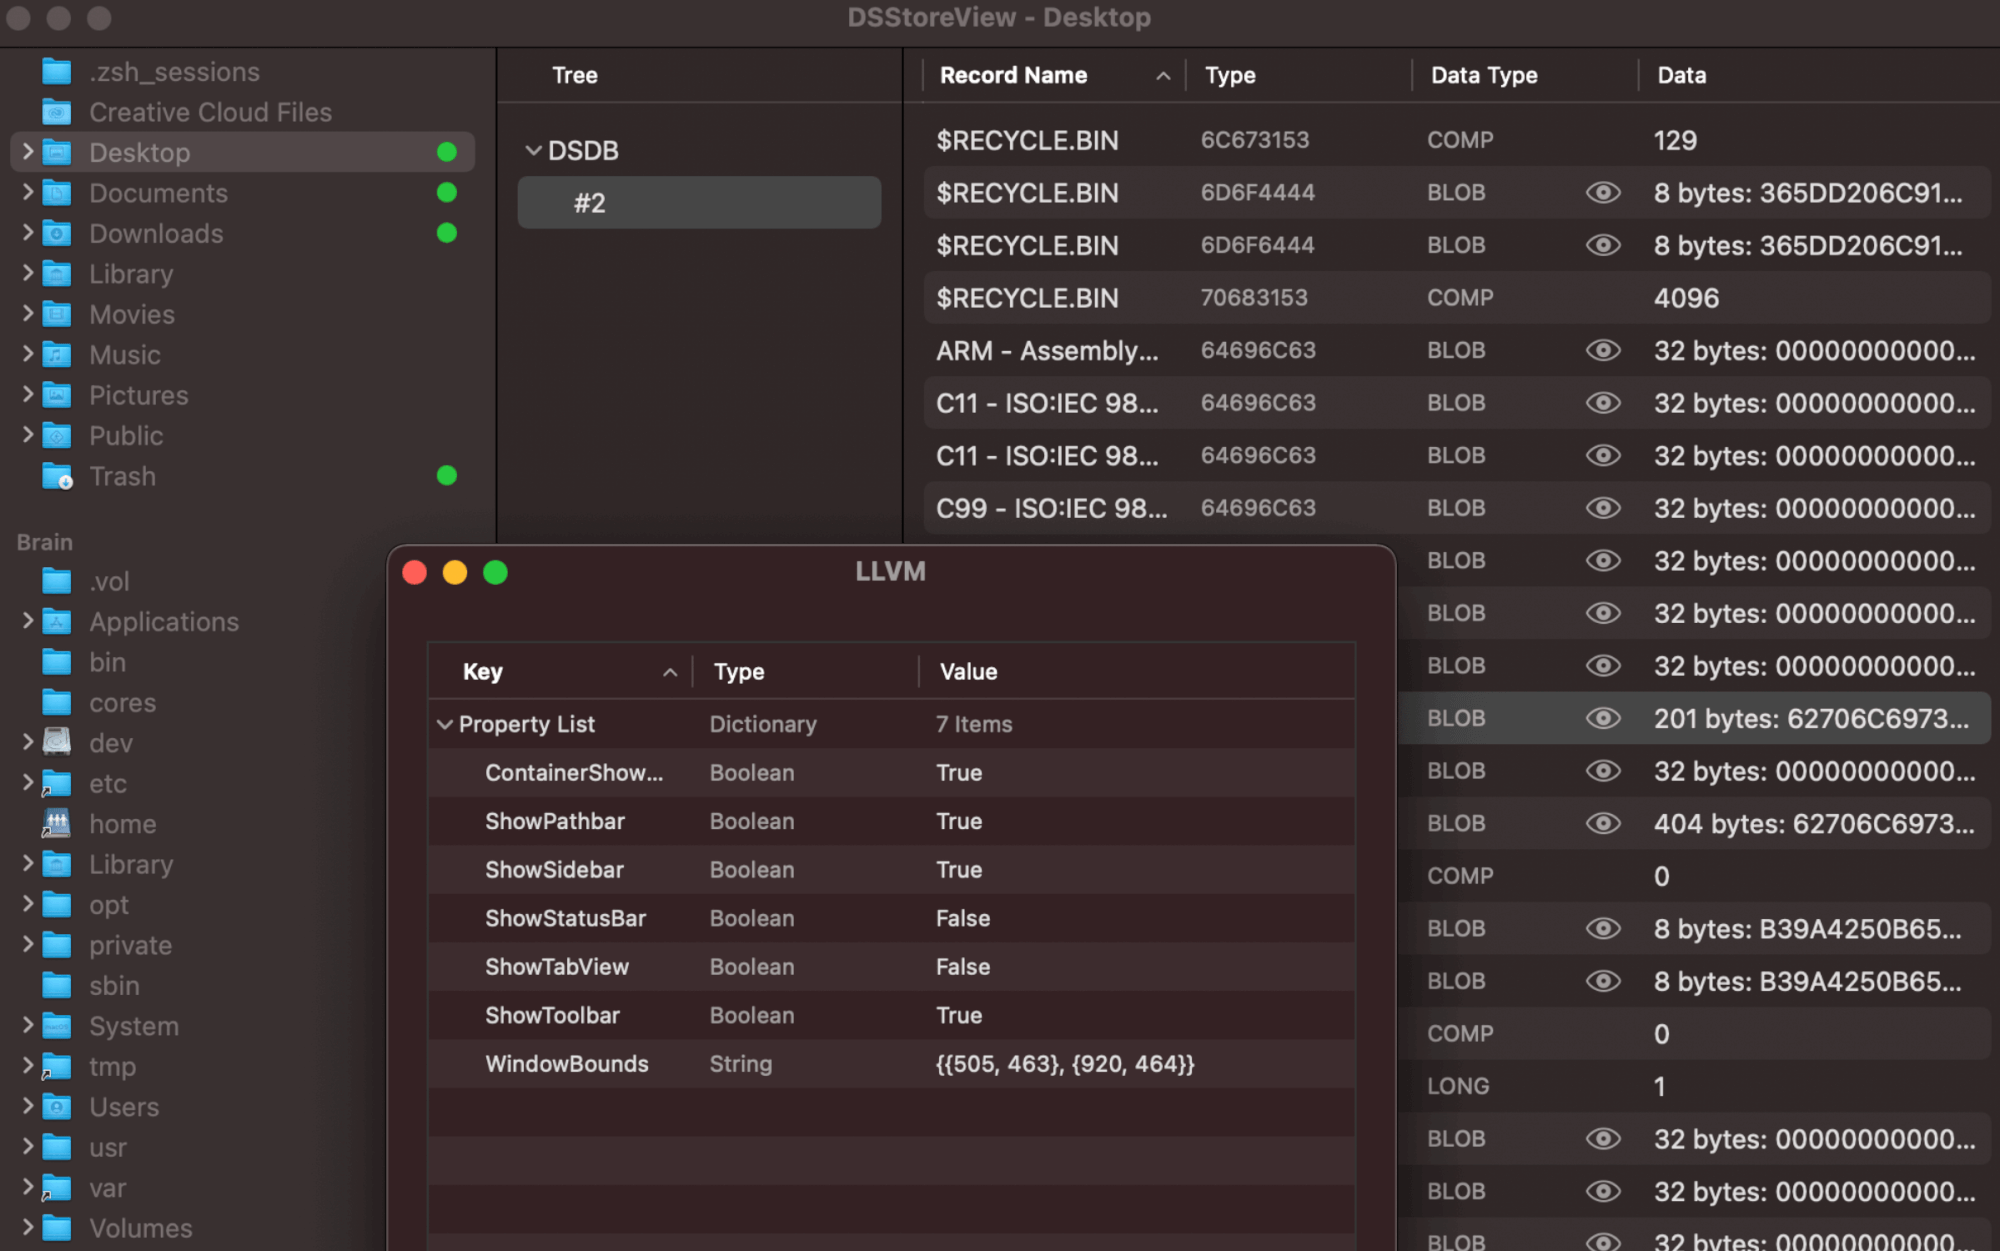
Task: Select the ShowStatusBar property row
Action: (x=891, y=919)
